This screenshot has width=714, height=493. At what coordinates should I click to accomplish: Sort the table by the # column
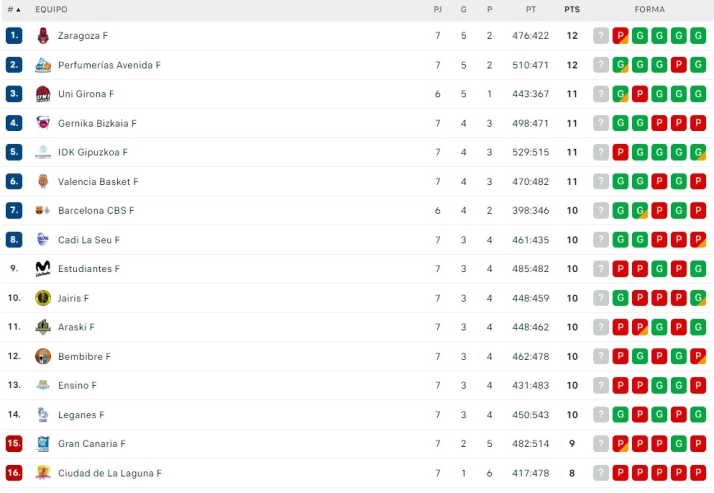click(14, 9)
